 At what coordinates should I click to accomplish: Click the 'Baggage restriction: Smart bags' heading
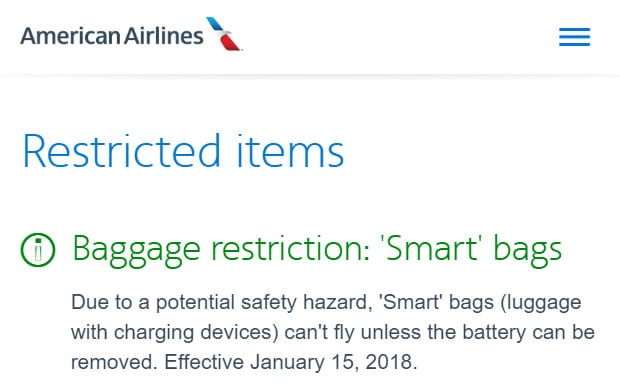317,250
